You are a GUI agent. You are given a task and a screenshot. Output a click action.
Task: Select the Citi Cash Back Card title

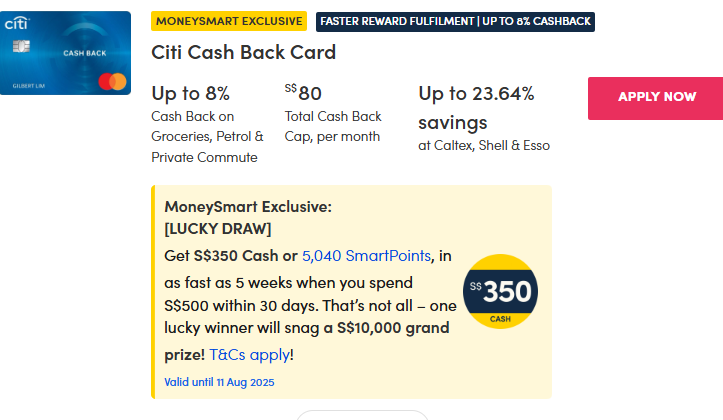pyautogui.click(x=243, y=52)
